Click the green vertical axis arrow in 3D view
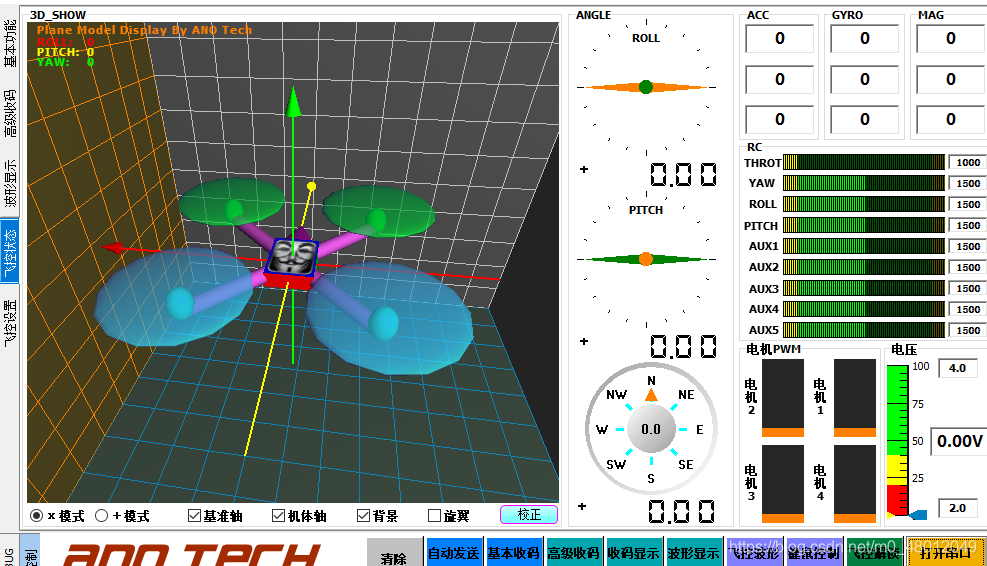 293,102
